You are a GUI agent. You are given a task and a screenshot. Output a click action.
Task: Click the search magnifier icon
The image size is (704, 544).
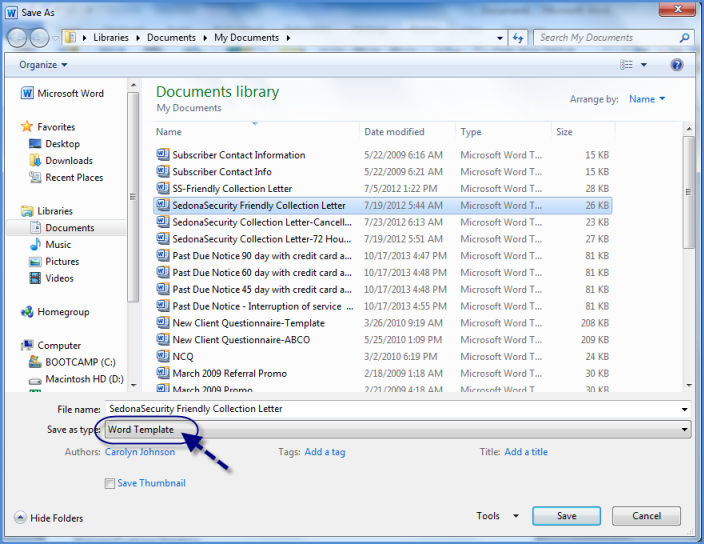(x=684, y=38)
